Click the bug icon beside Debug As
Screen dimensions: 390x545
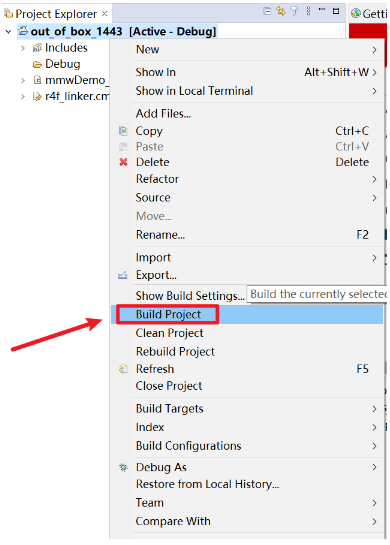(x=123, y=467)
